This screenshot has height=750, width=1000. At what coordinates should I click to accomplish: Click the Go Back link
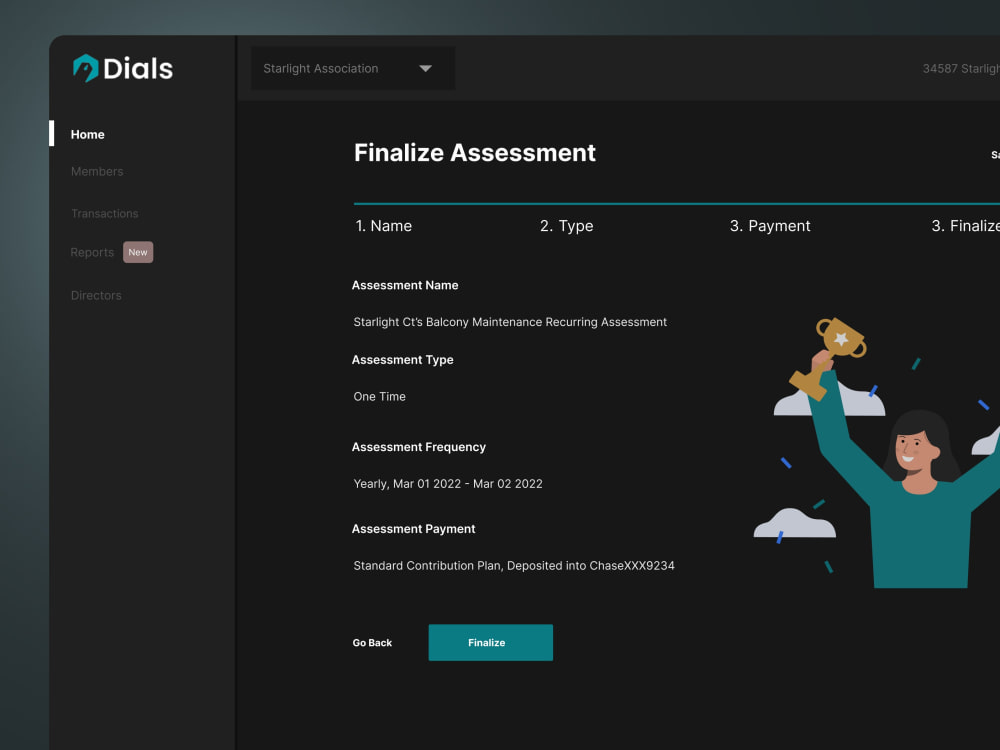[372, 643]
